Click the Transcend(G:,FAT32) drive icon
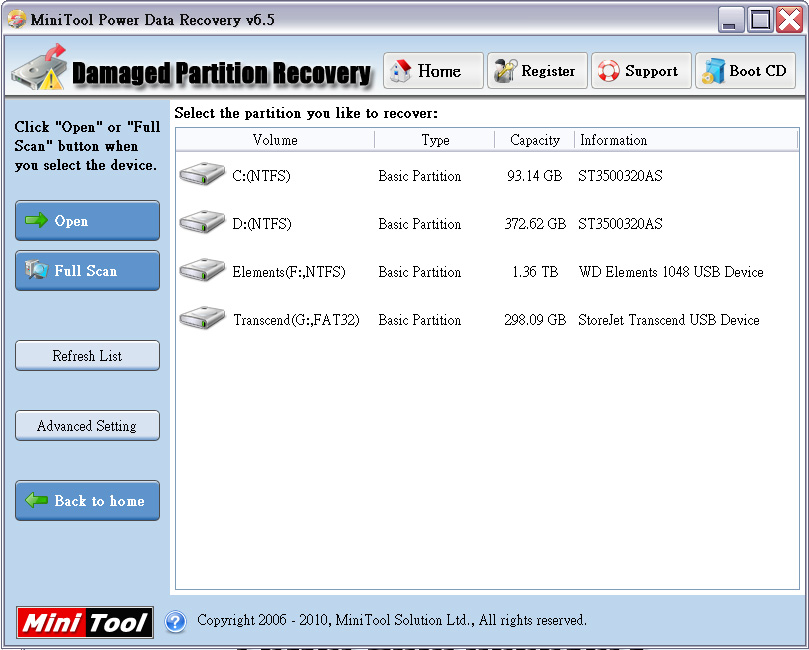The height and width of the screenshot is (650, 809). click(x=202, y=318)
